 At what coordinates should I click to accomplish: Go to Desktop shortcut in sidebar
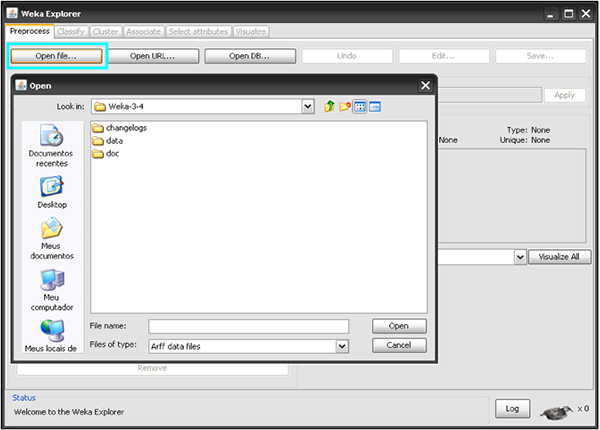pos(52,192)
